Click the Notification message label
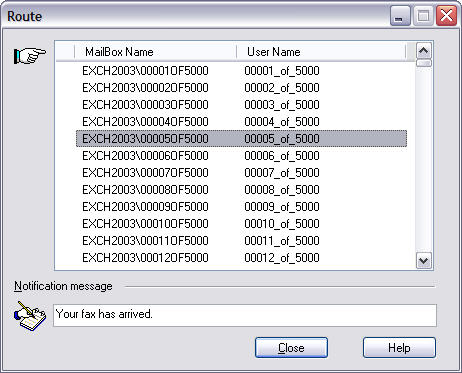Viewport: 462px width, 373px height. click(63, 286)
